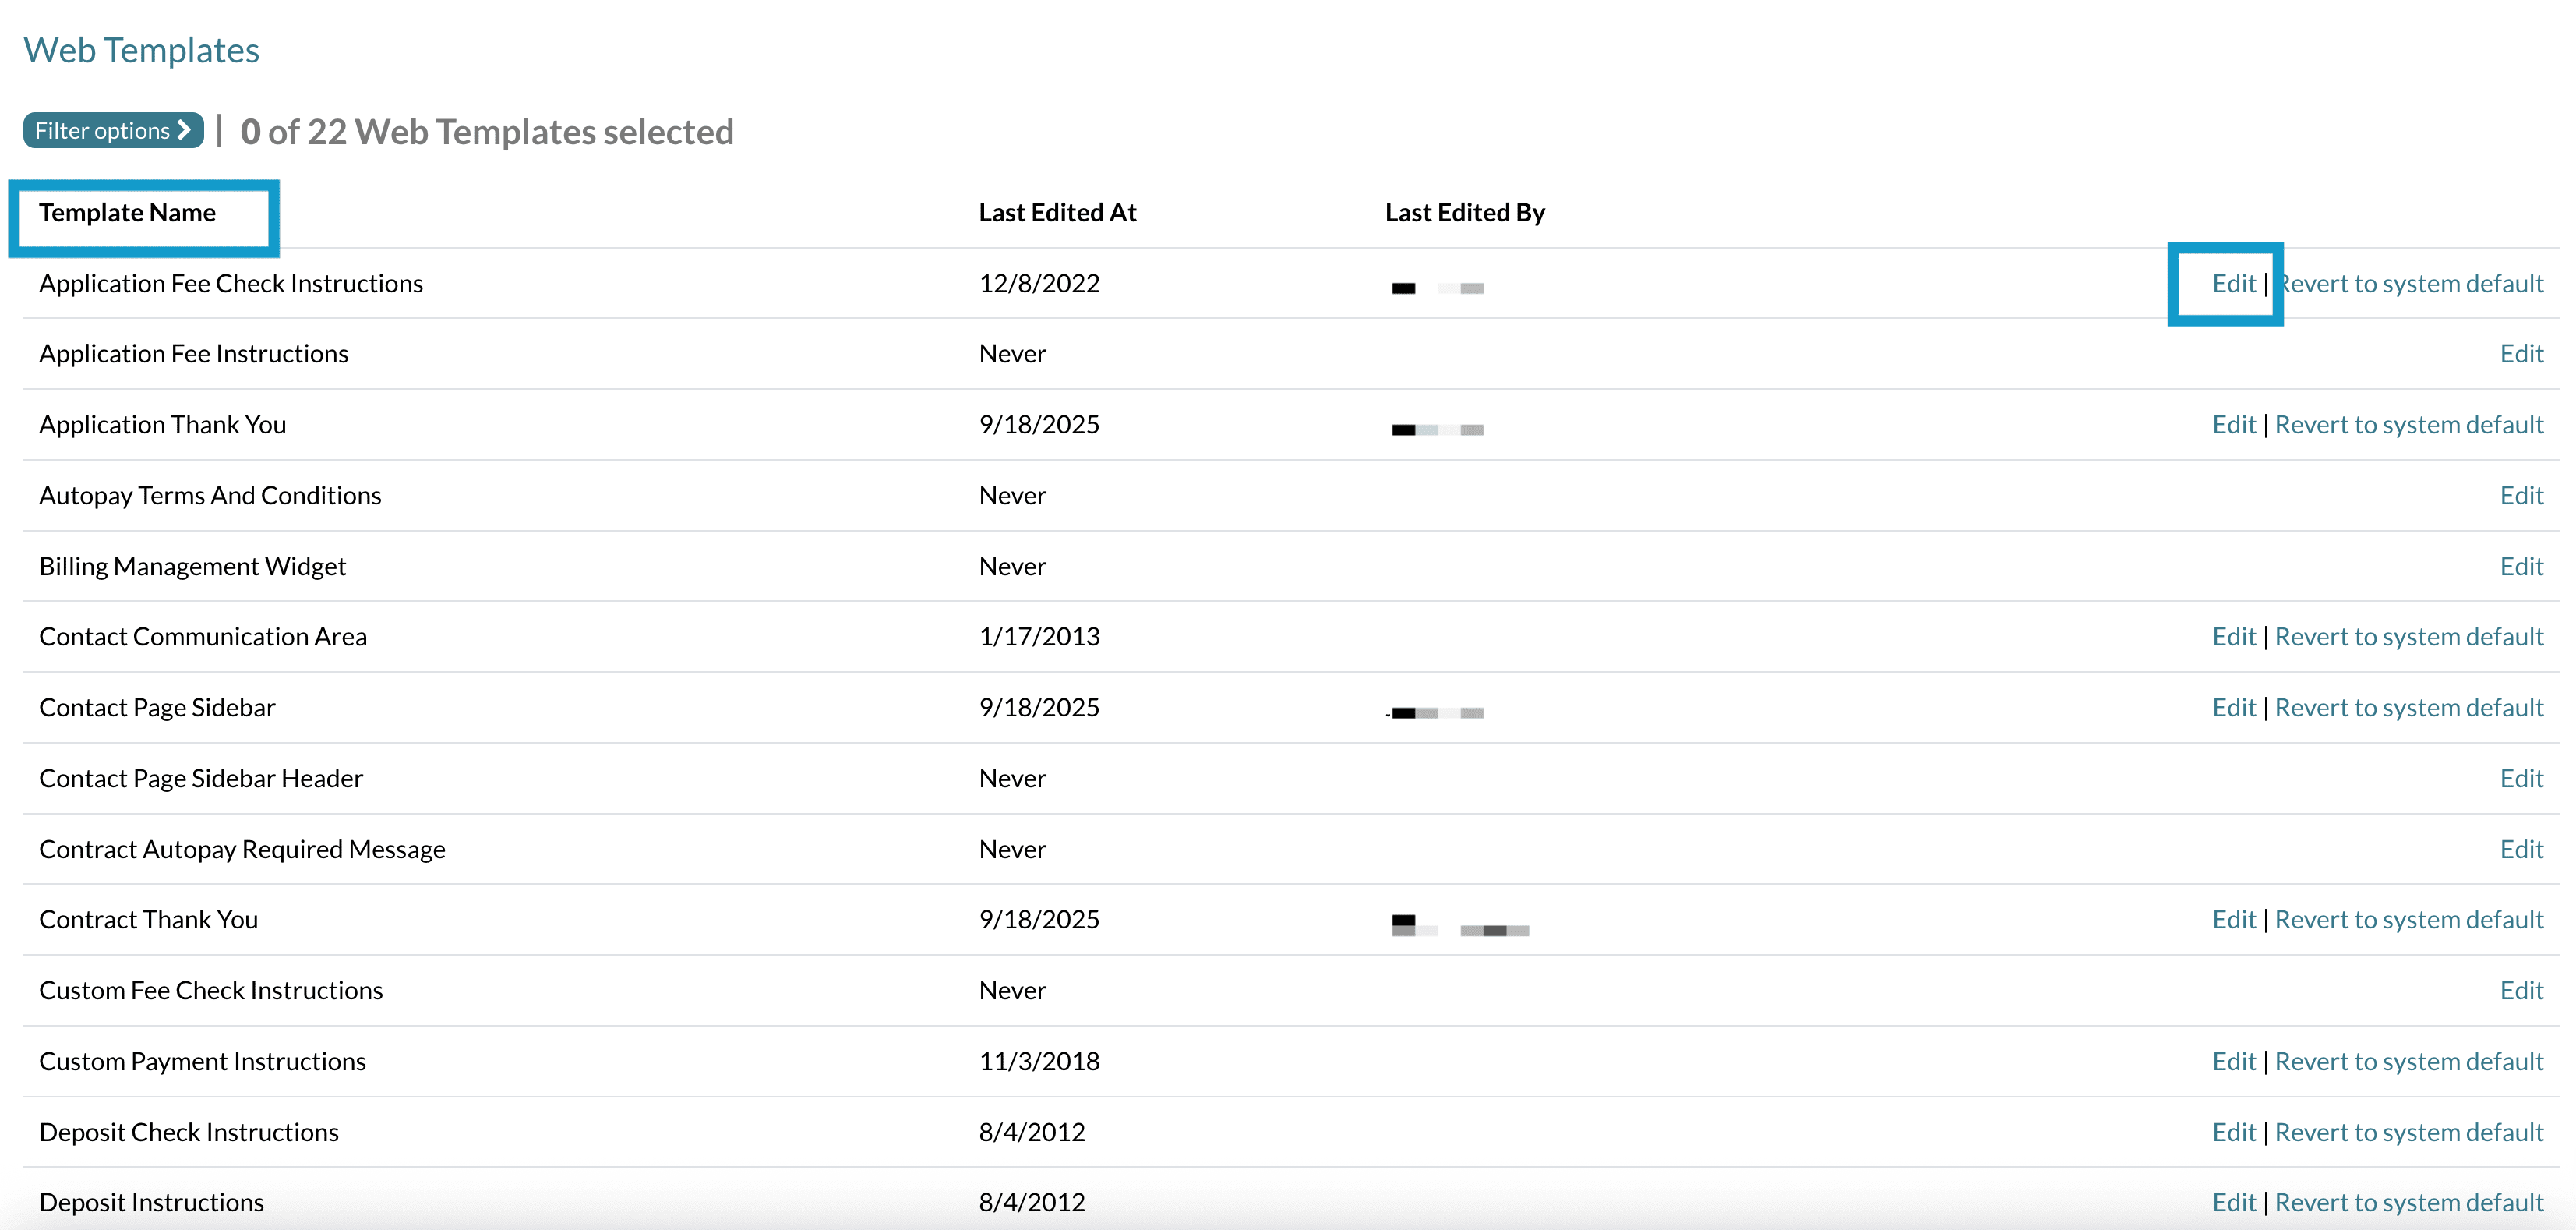Image resolution: width=2576 pixels, height=1230 pixels.
Task: Revert Application Thank You to system default
Action: 2411,424
